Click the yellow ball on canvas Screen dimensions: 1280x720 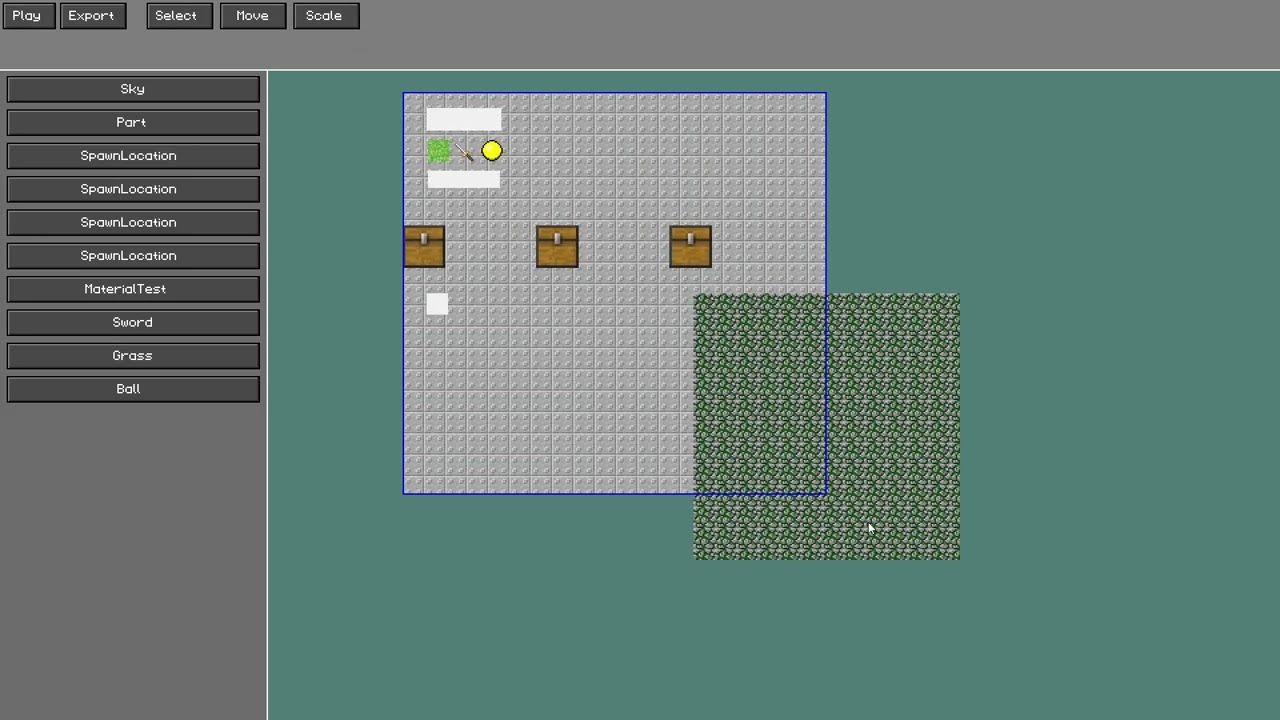click(491, 151)
